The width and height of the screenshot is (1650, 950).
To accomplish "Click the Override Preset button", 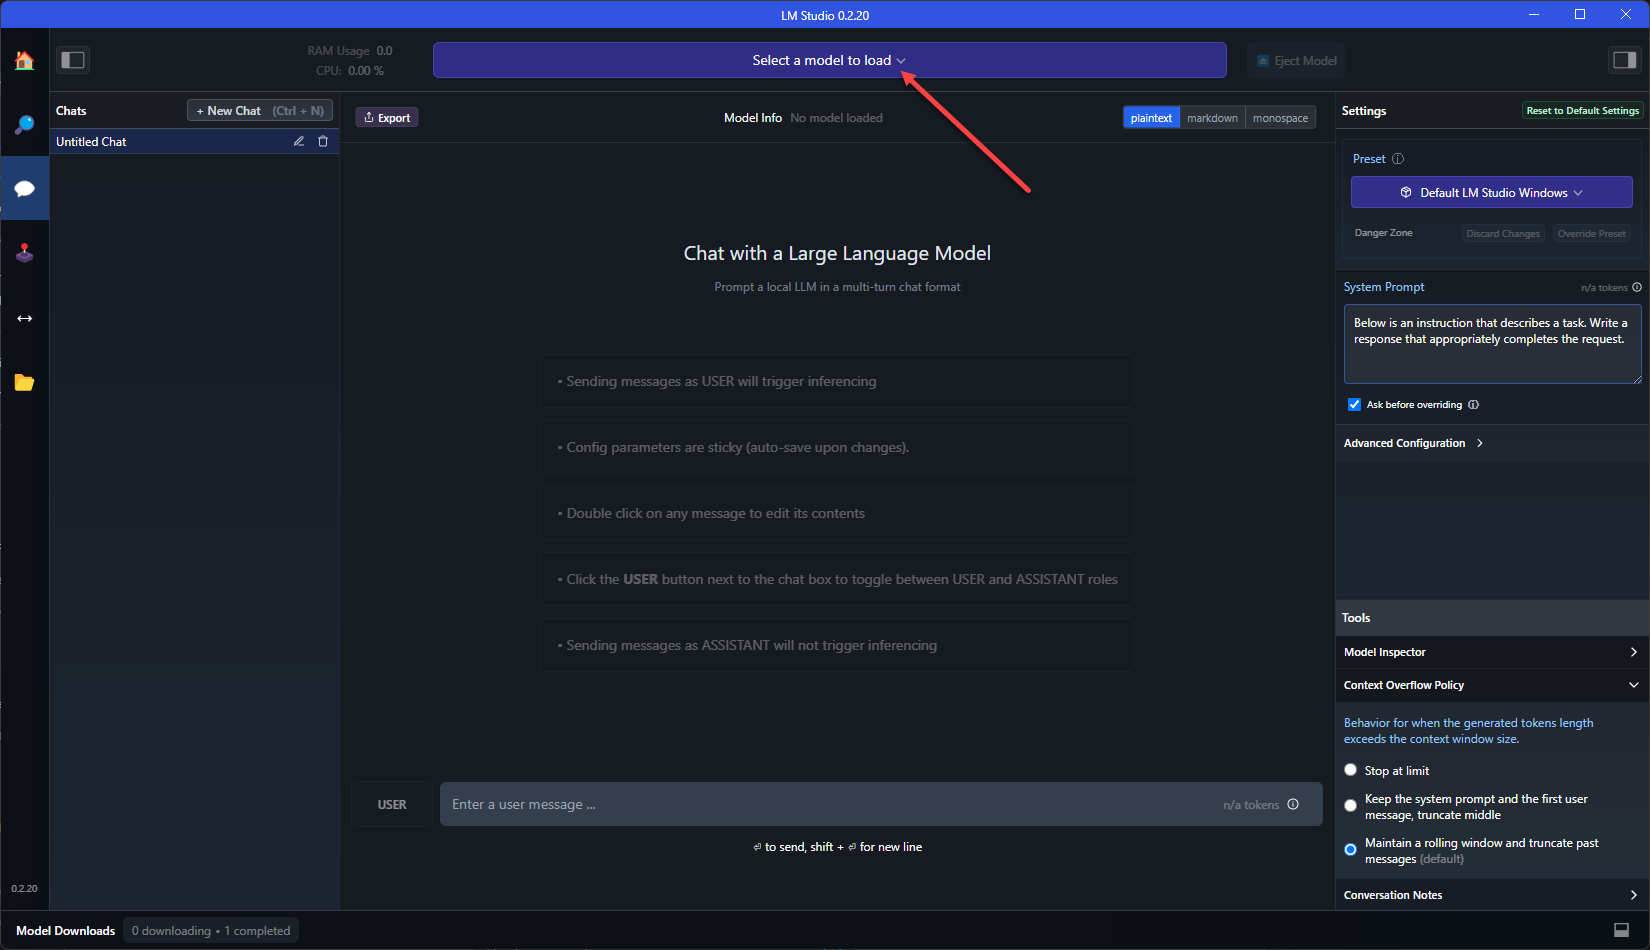I will pos(1591,234).
